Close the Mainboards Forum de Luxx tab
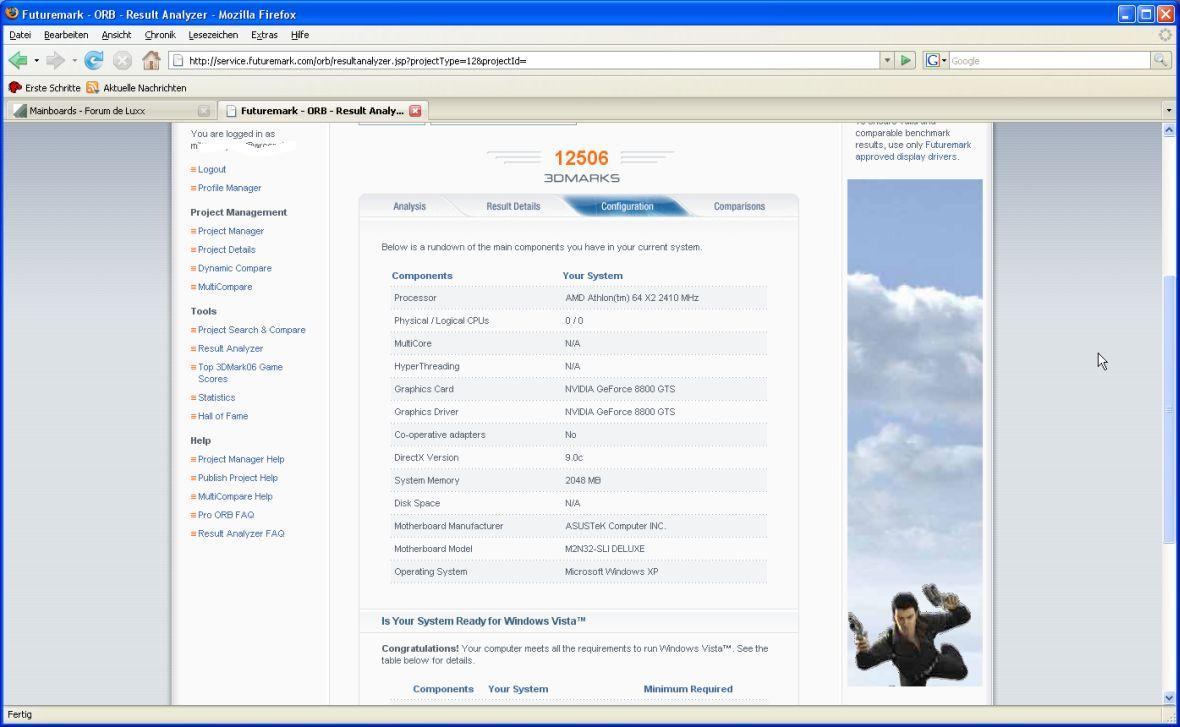Screen dimensions: 1180x727 click(203, 111)
